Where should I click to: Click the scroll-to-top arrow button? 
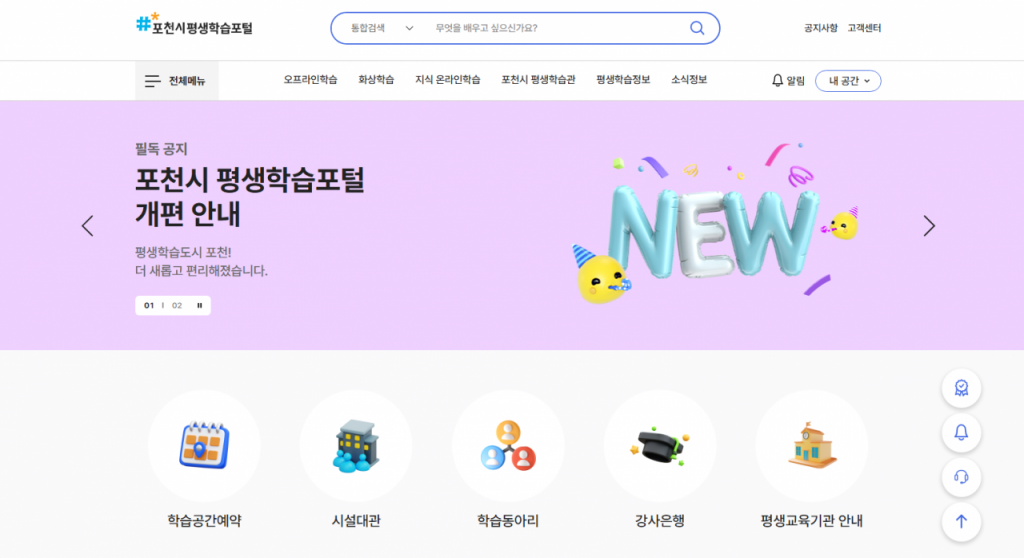coord(961,521)
